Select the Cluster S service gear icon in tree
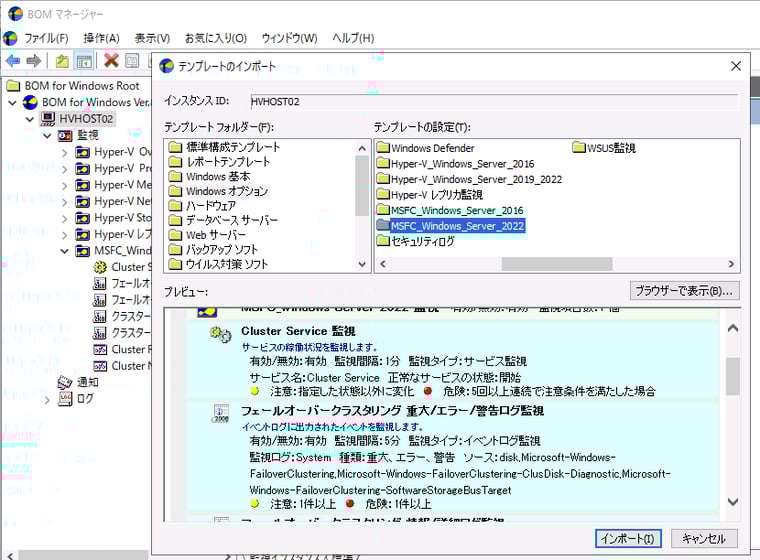This screenshot has height=560, width=760. 100,267
